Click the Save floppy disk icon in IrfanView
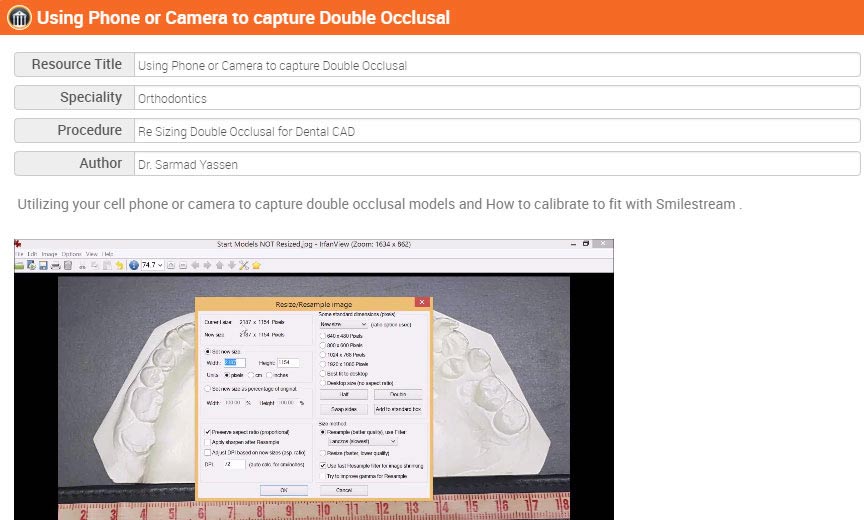Image resolution: width=864 pixels, height=520 pixels. 43,265
